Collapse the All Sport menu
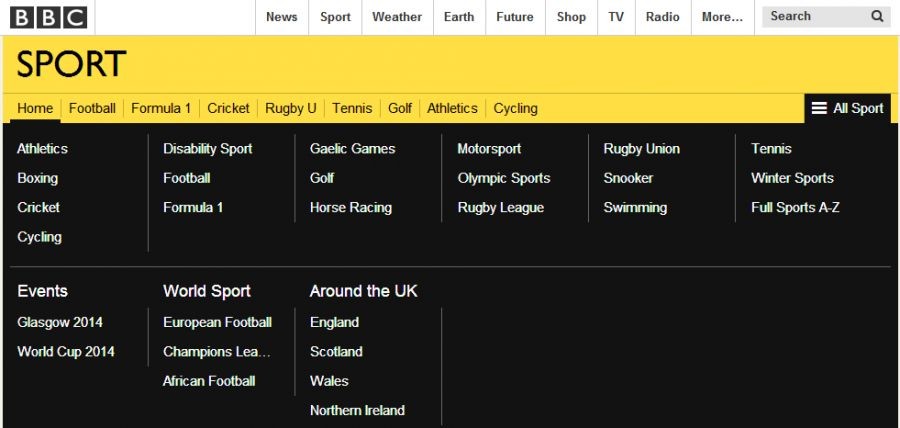 pos(848,108)
